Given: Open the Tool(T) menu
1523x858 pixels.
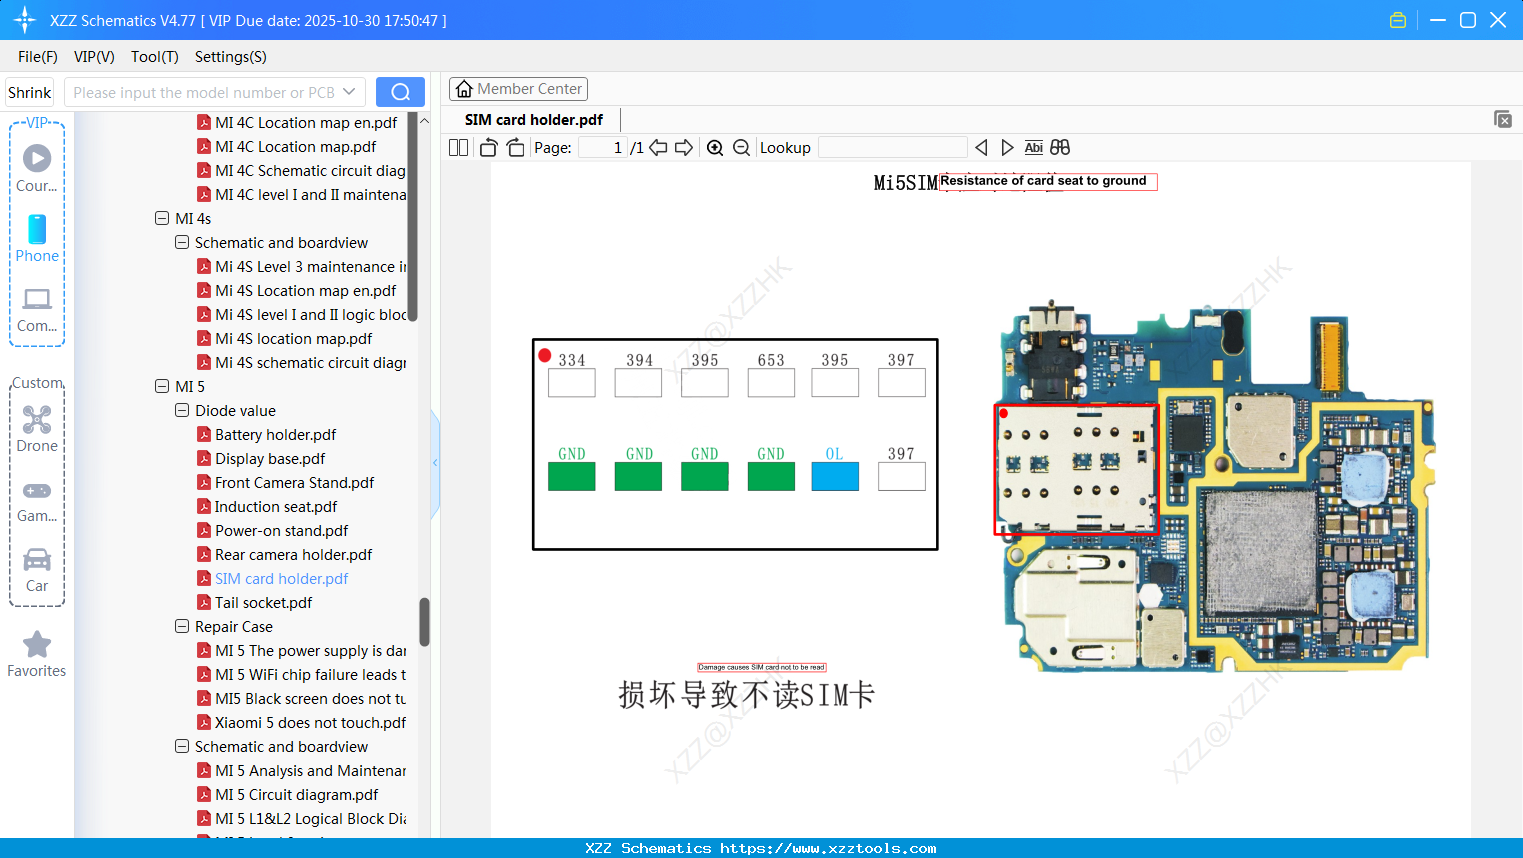Looking at the screenshot, I should point(155,57).
